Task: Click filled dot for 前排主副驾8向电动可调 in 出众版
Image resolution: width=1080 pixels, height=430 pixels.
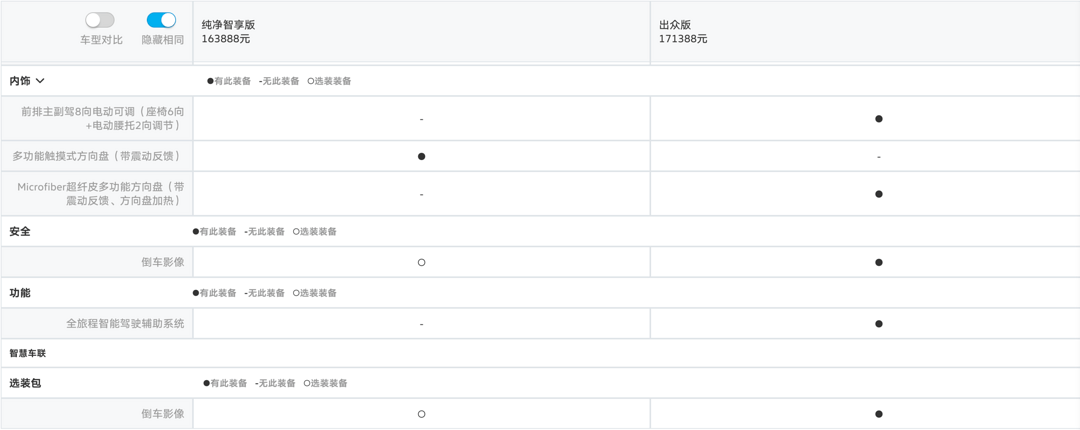Action: tap(879, 119)
